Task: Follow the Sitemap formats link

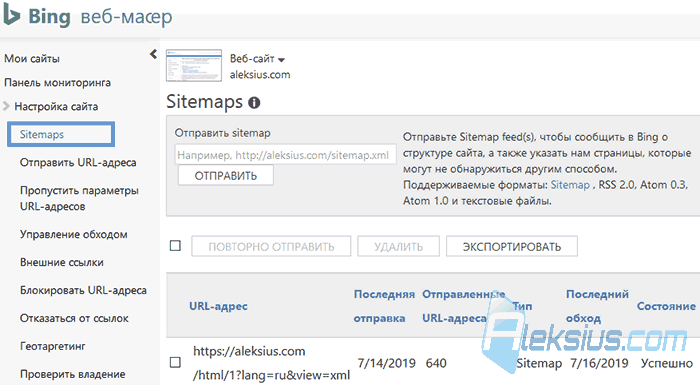Action: [x=570, y=185]
